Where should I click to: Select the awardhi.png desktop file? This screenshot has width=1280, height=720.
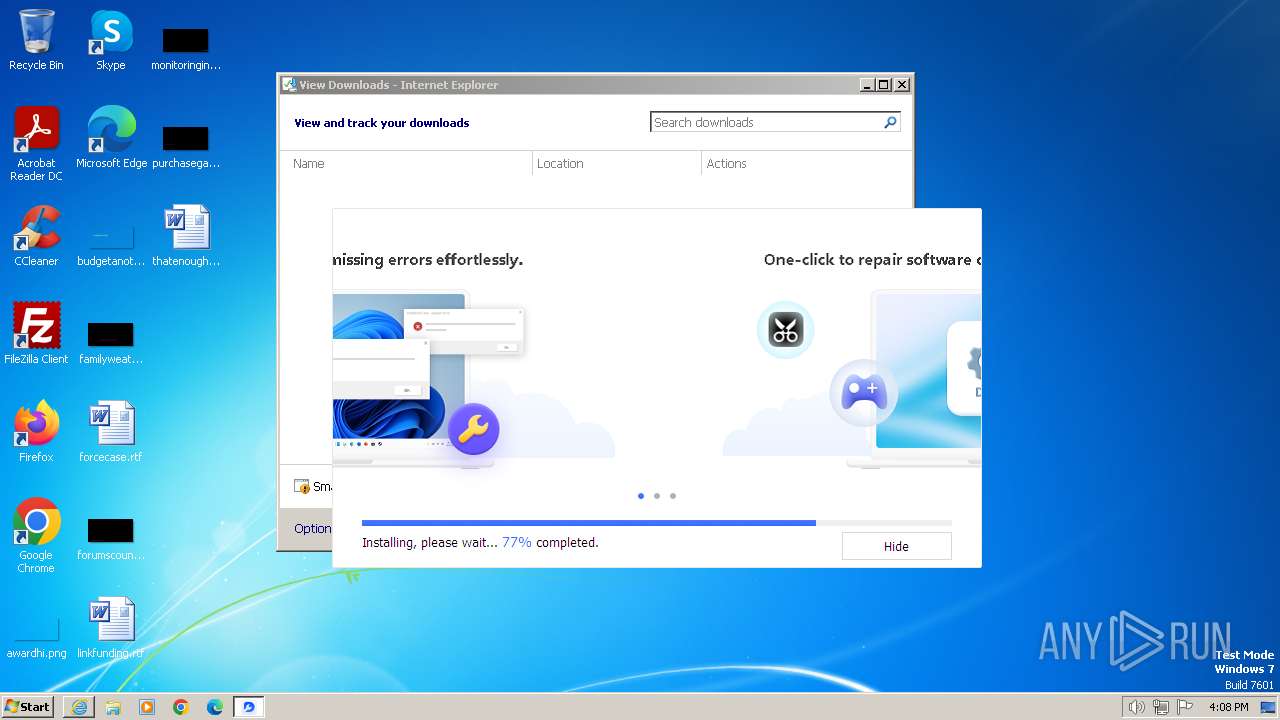coord(36,637)
